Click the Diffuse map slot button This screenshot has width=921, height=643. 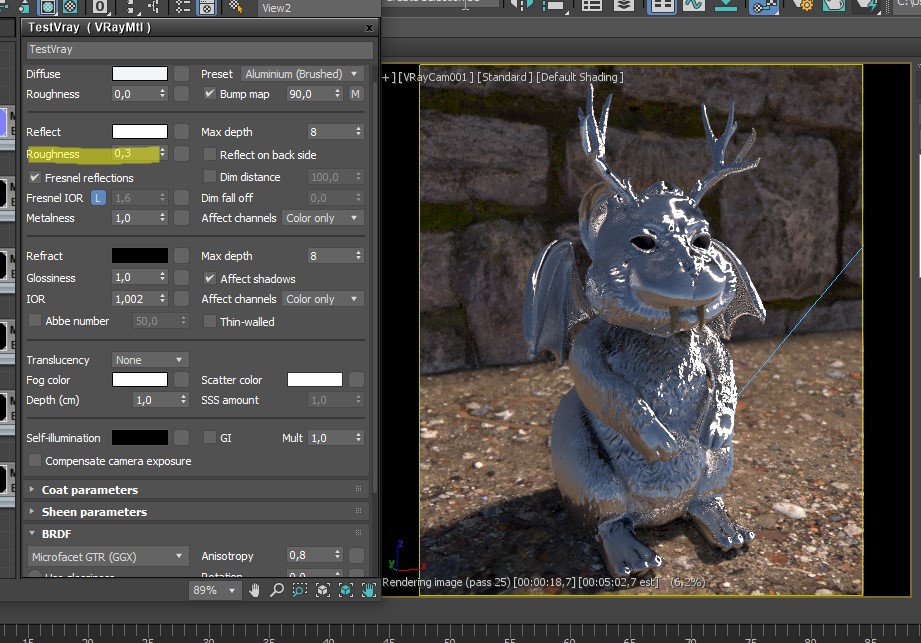click(x=181, y=73)
